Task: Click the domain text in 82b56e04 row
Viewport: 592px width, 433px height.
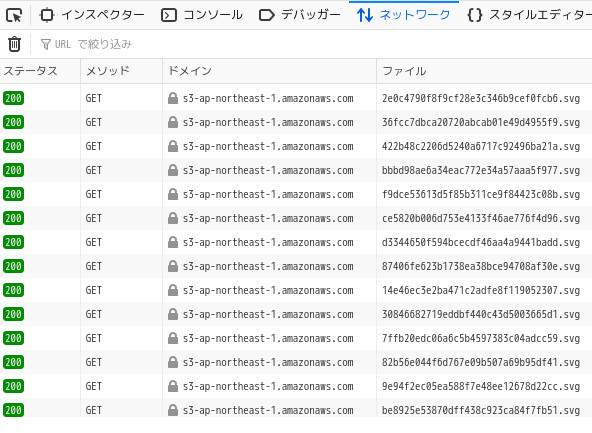Action: click(268, 362)
